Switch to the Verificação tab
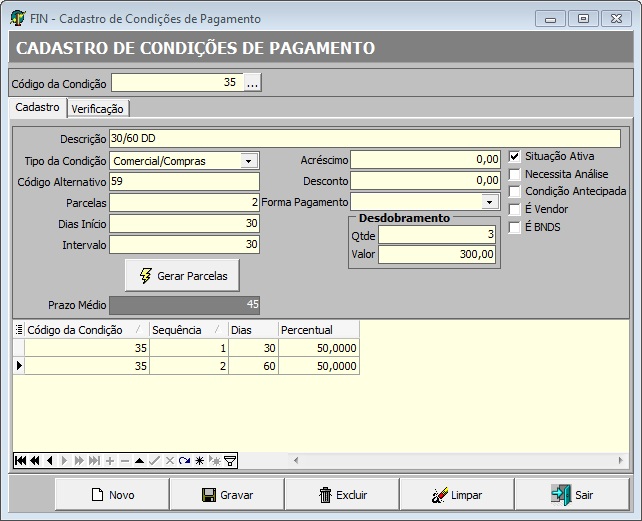This screenshot has width=642, height=521. (97, 109)
